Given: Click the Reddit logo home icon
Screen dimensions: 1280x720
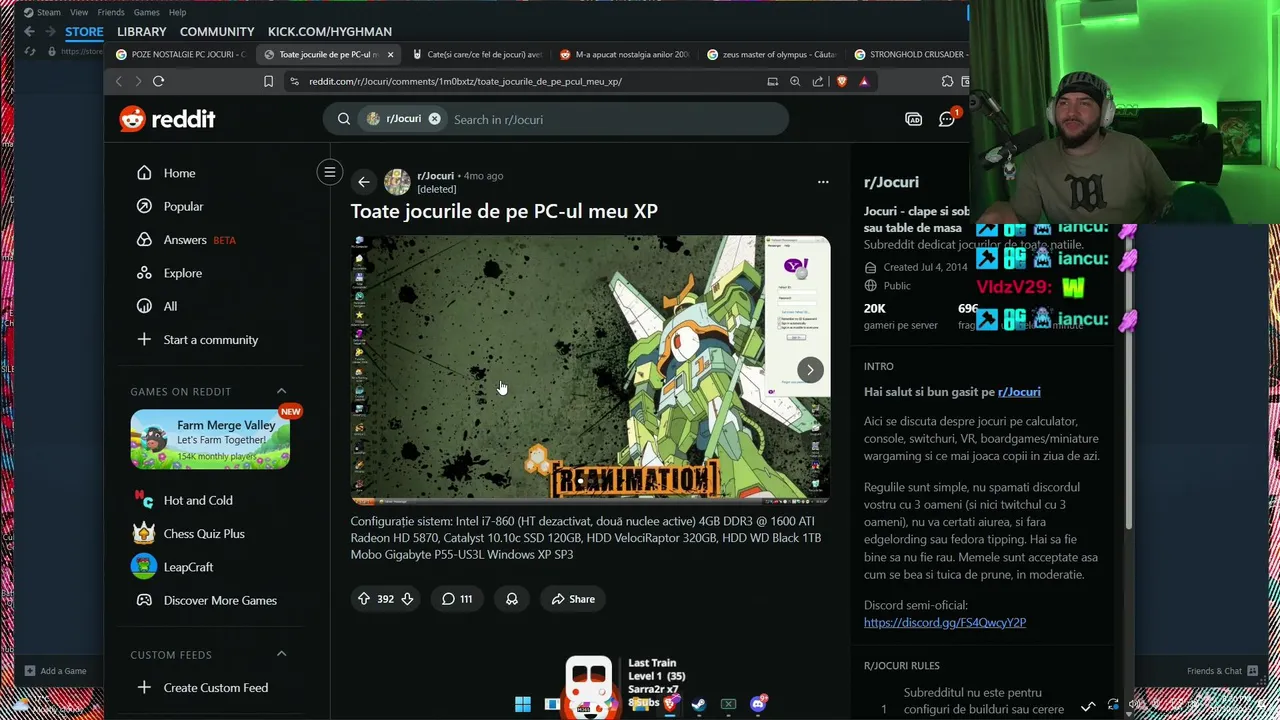Looking at the screenshot, I should (167, 119).
